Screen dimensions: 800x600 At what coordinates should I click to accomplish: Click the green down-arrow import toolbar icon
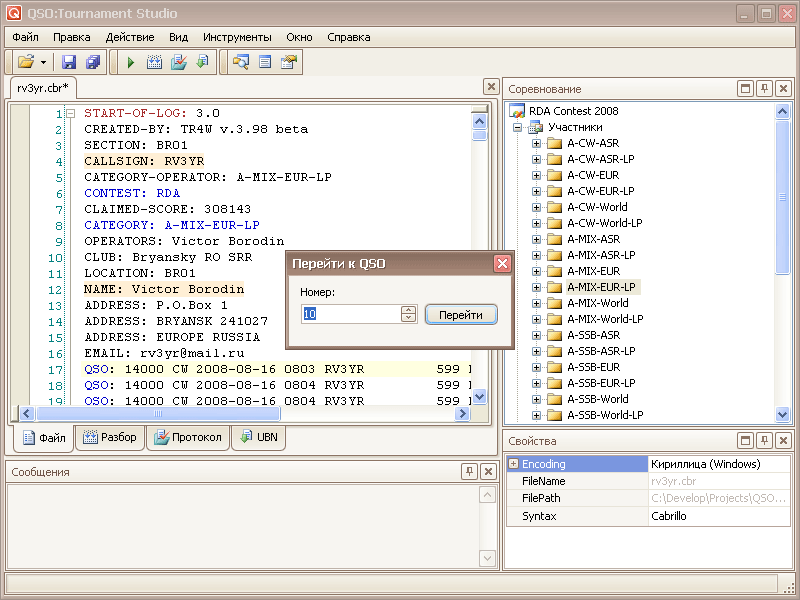[202, 62]
